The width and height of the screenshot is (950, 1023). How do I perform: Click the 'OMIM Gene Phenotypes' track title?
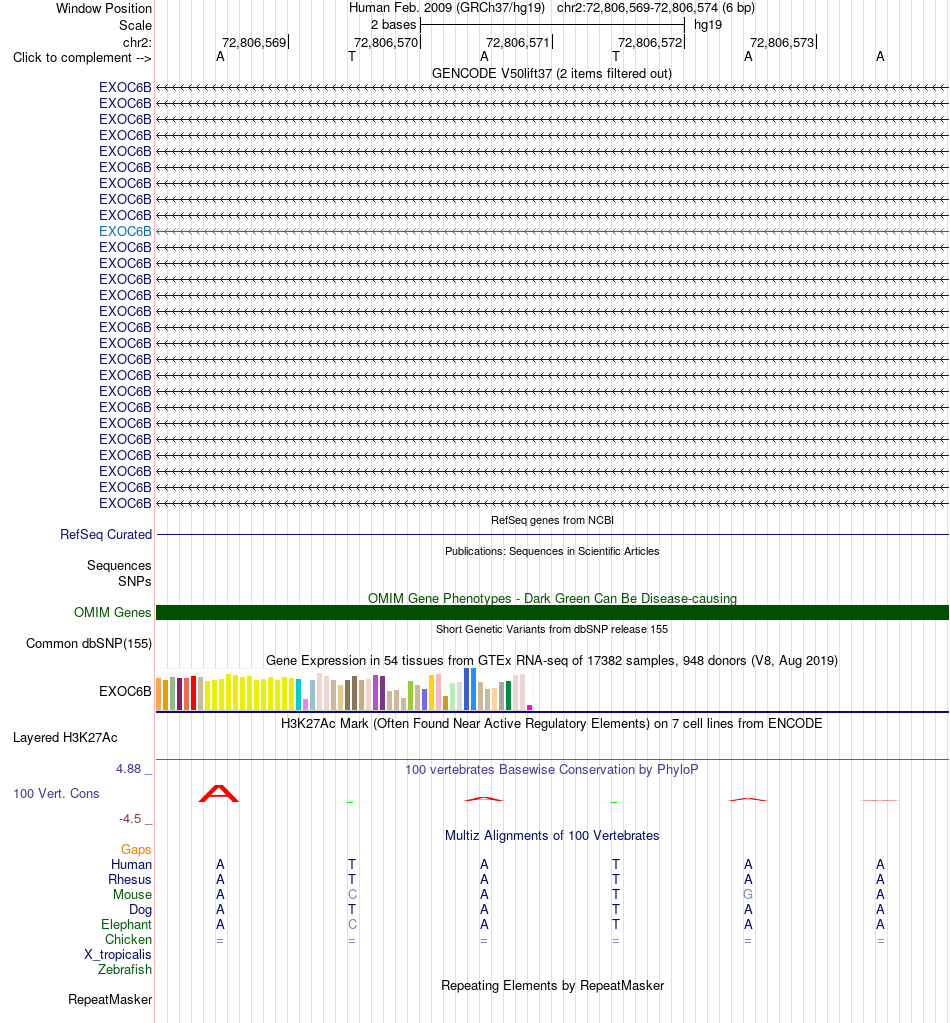coord(552,598)
